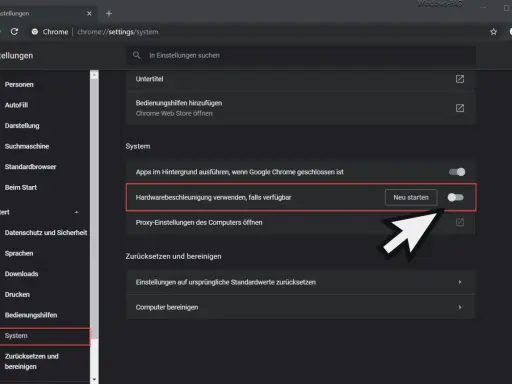Expand the Computer bereinigen arrow

click(460, 307)
